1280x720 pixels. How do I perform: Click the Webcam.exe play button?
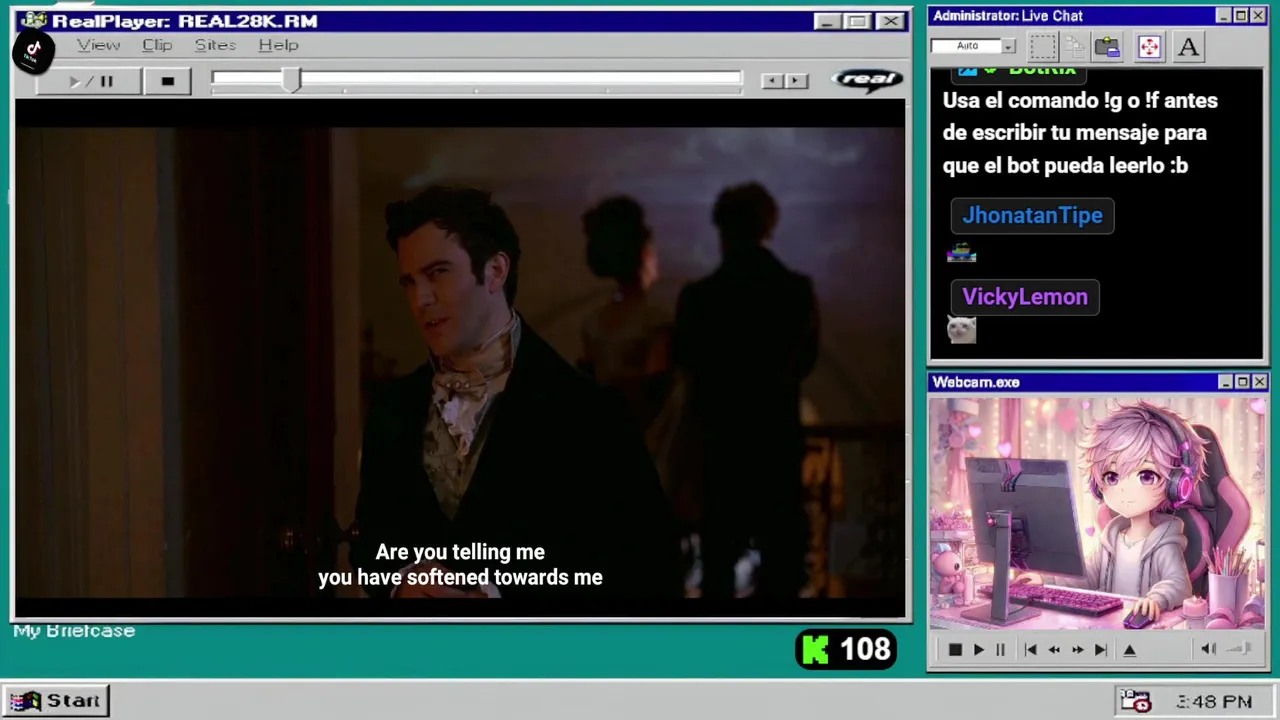(978, 650)
